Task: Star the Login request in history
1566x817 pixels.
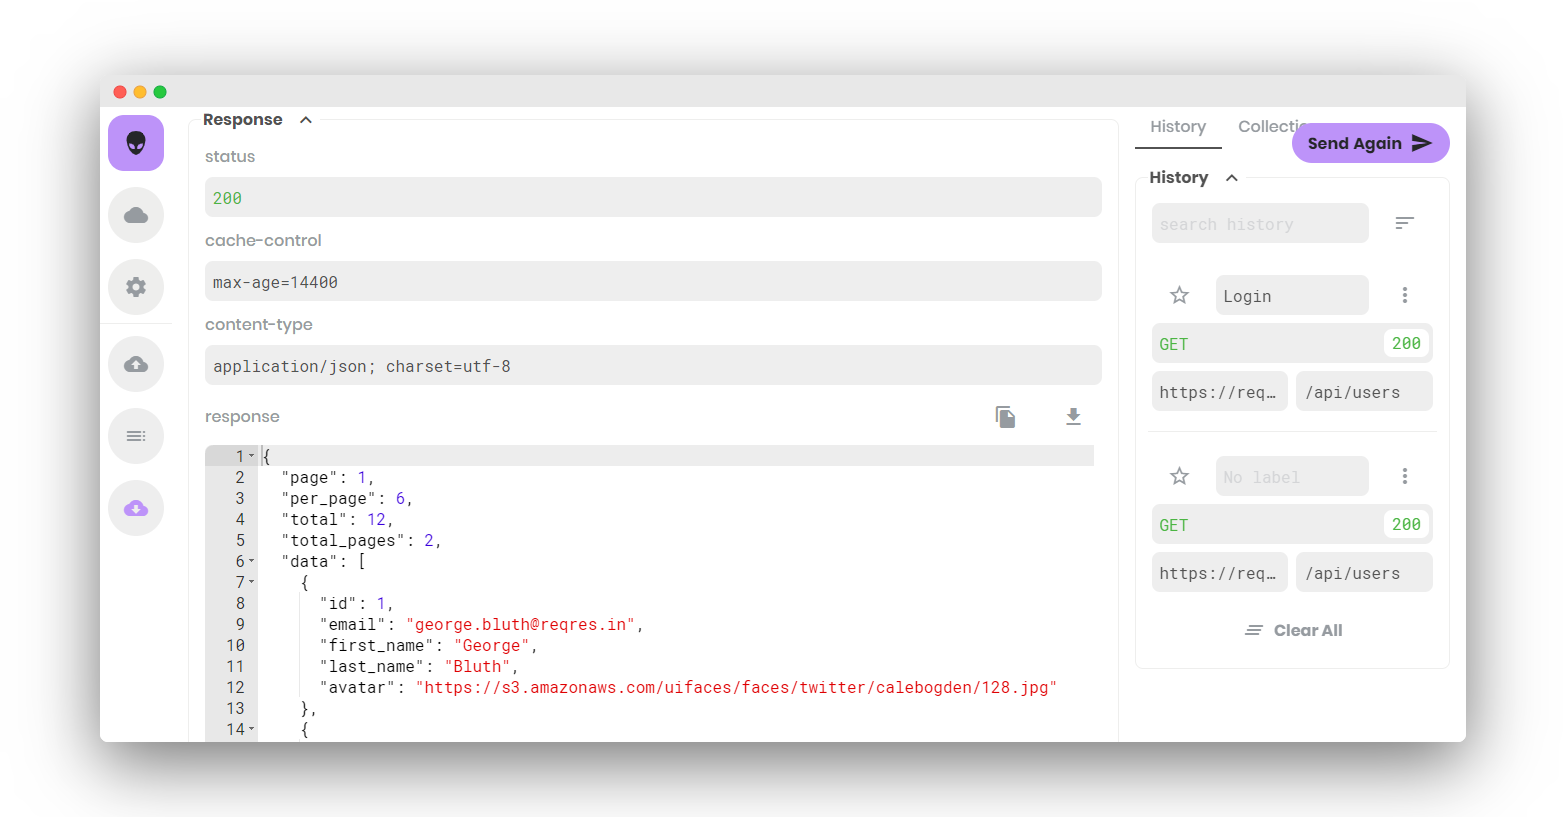Action: [1179, 295]
